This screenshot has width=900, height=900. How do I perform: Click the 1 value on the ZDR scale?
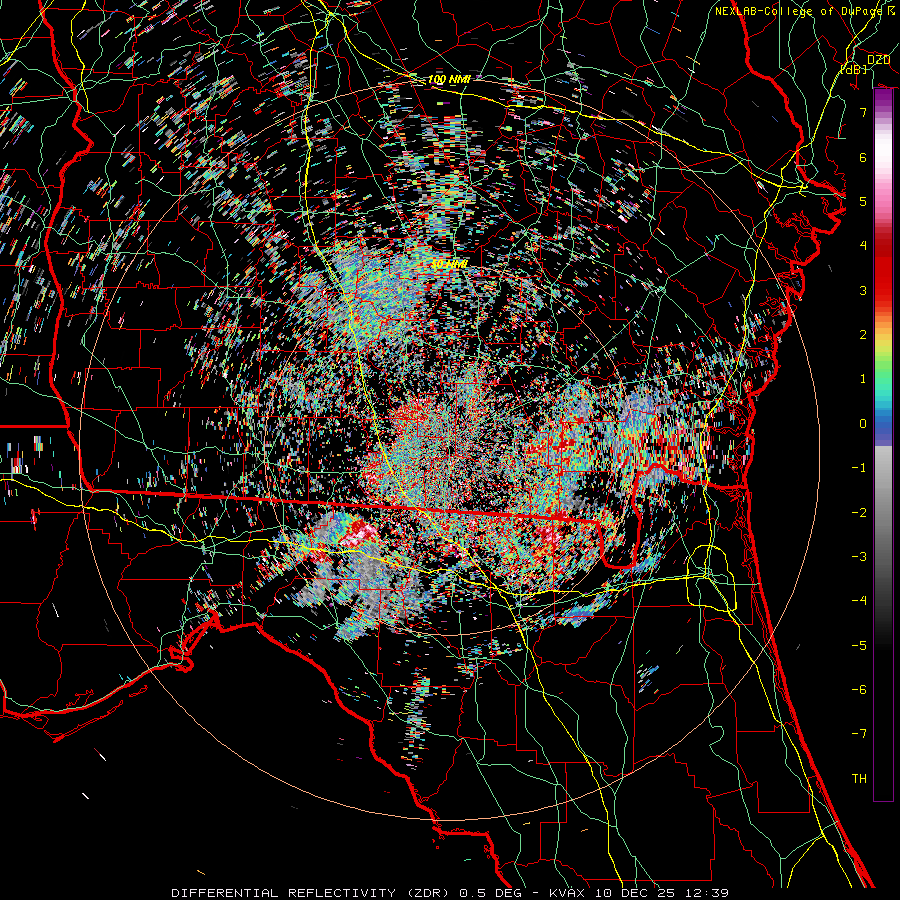[863, 379]
